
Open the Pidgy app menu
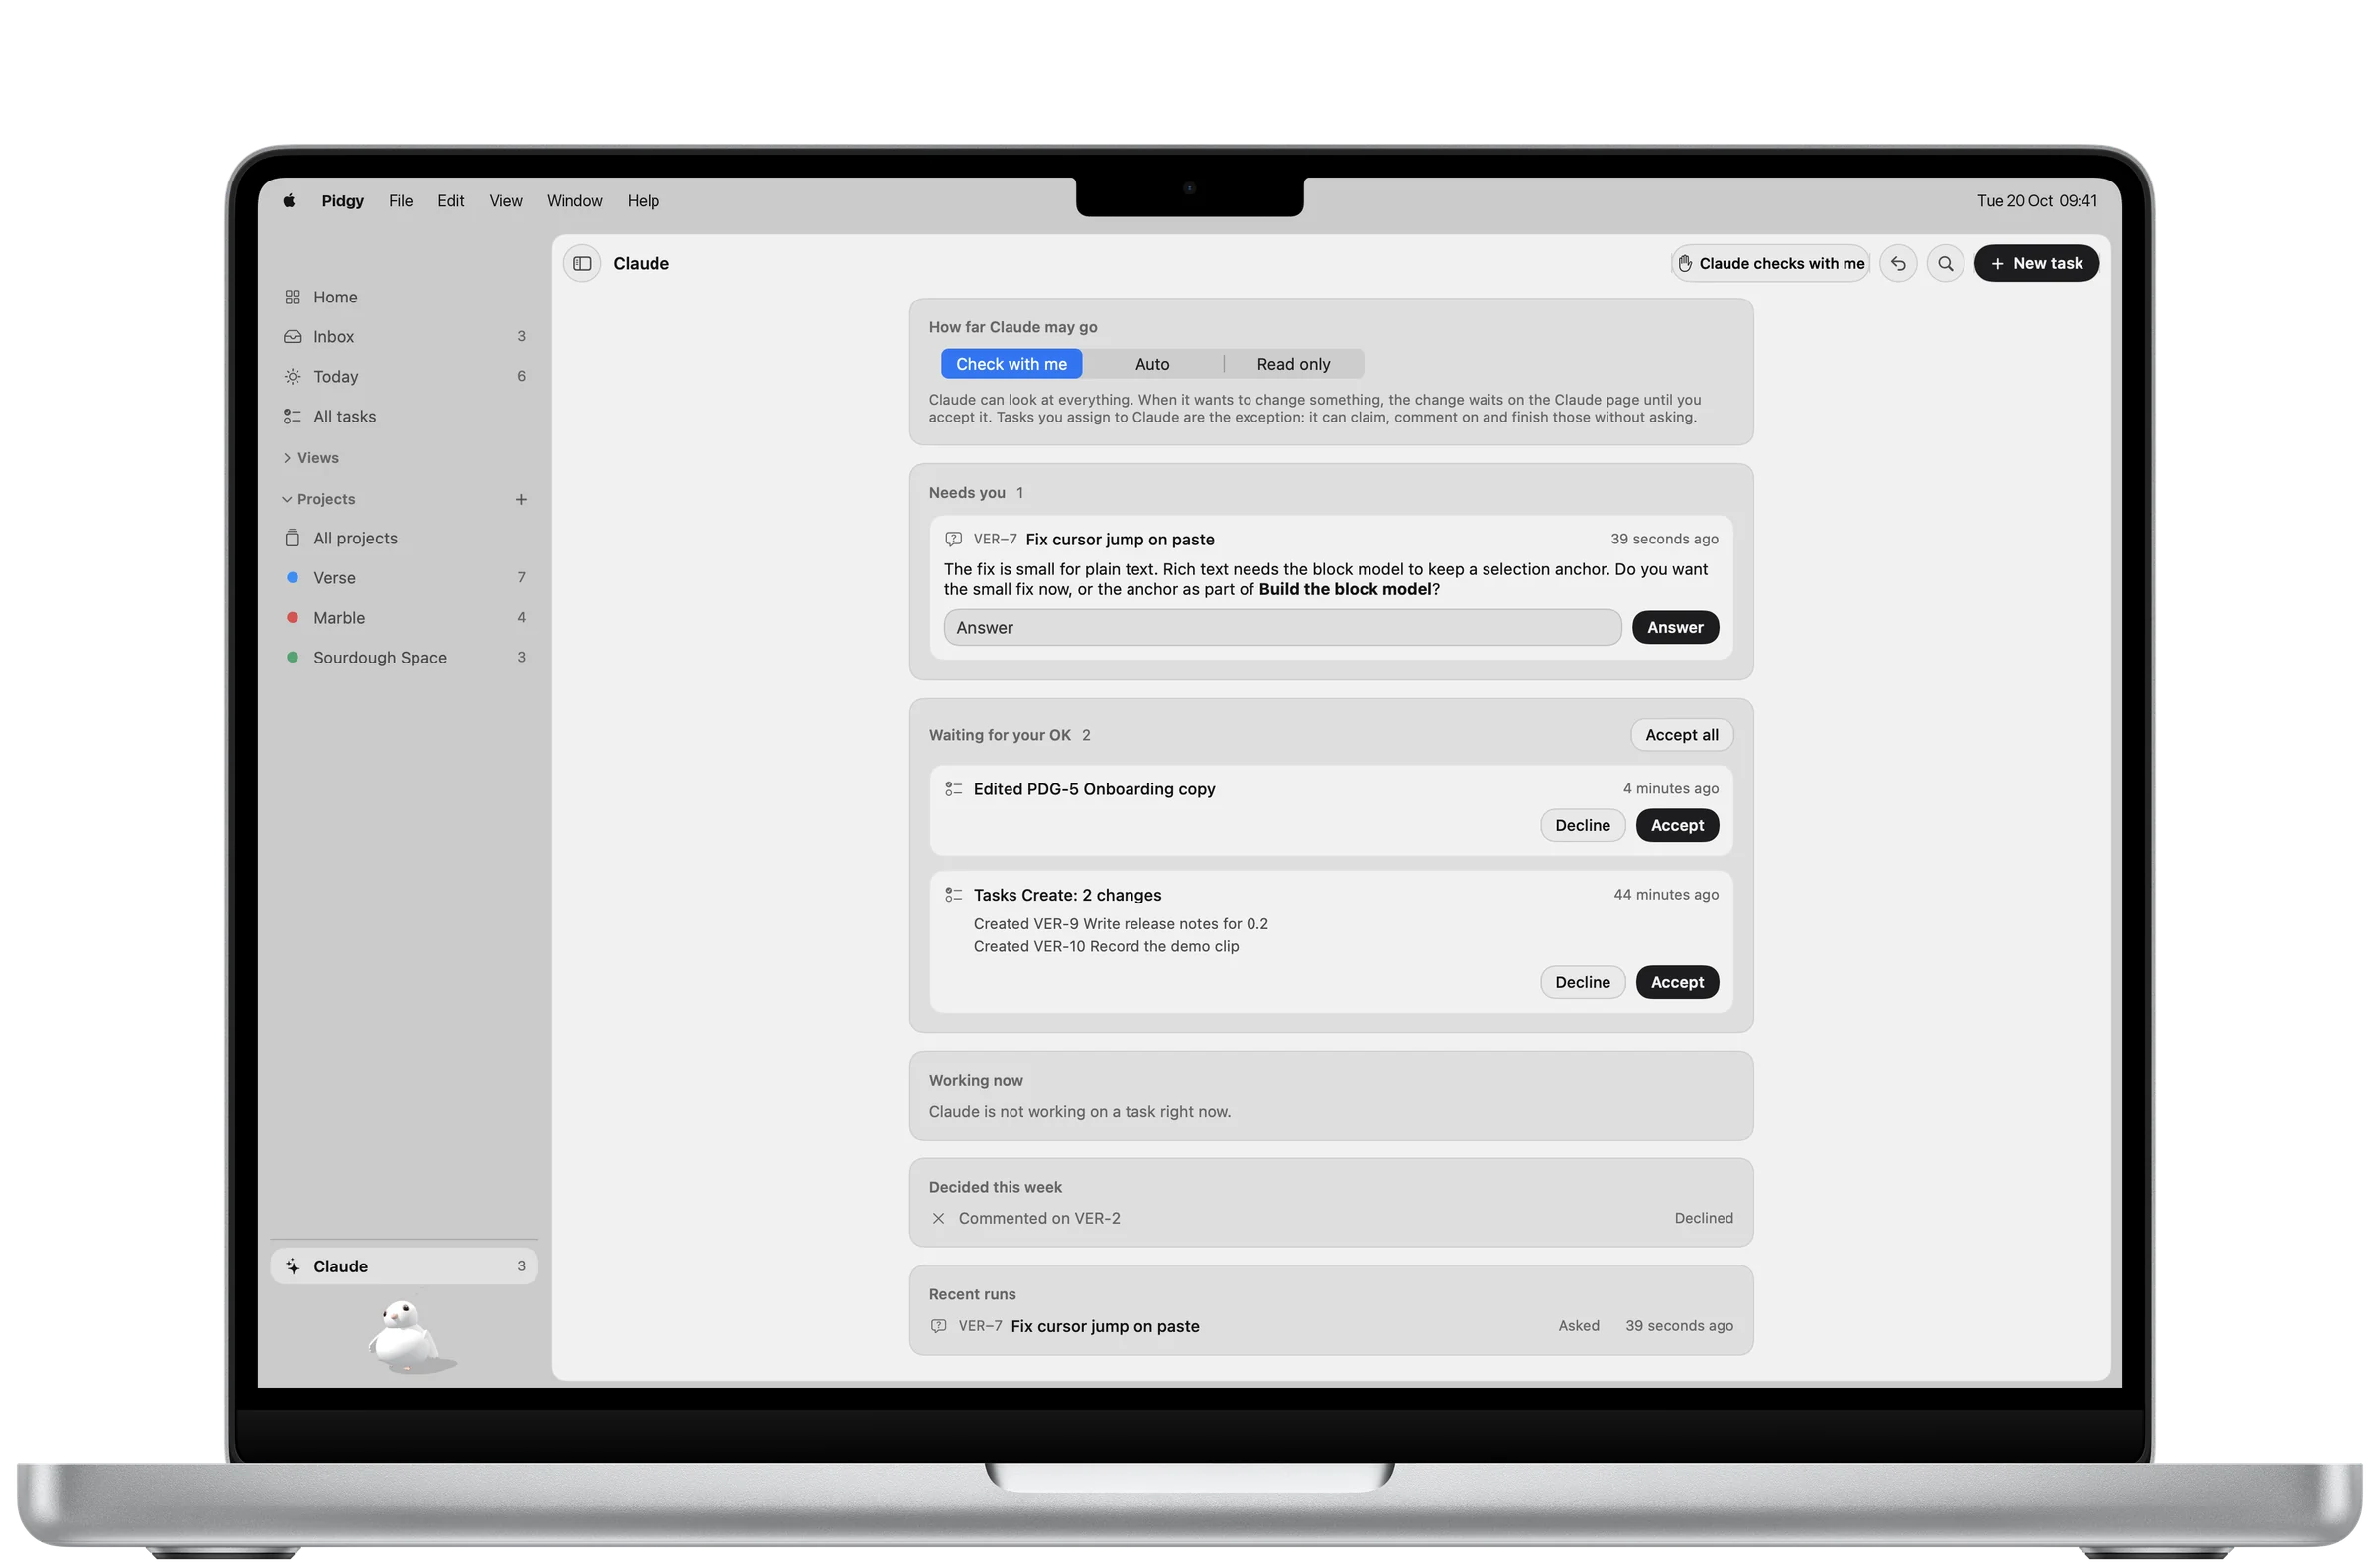pos(342,201)
